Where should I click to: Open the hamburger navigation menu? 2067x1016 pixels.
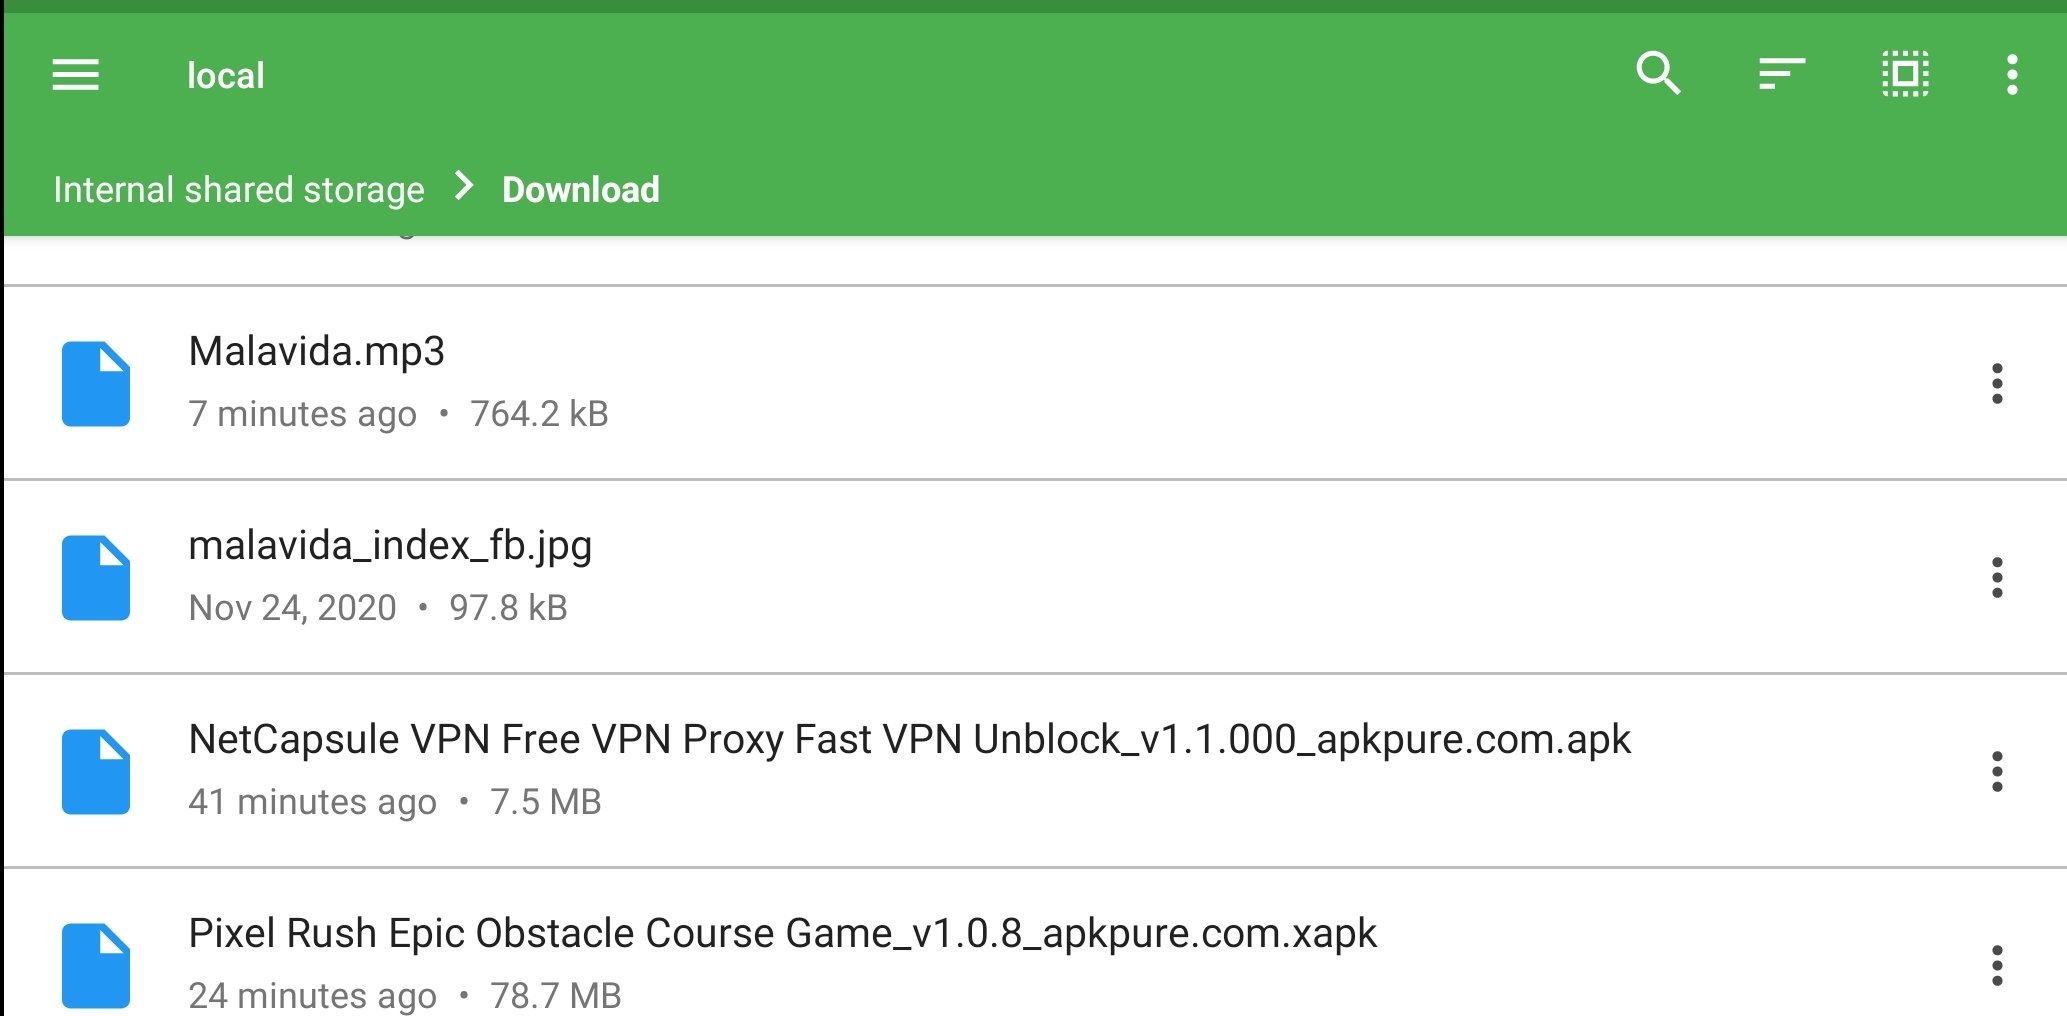click(x=76, y=75)
